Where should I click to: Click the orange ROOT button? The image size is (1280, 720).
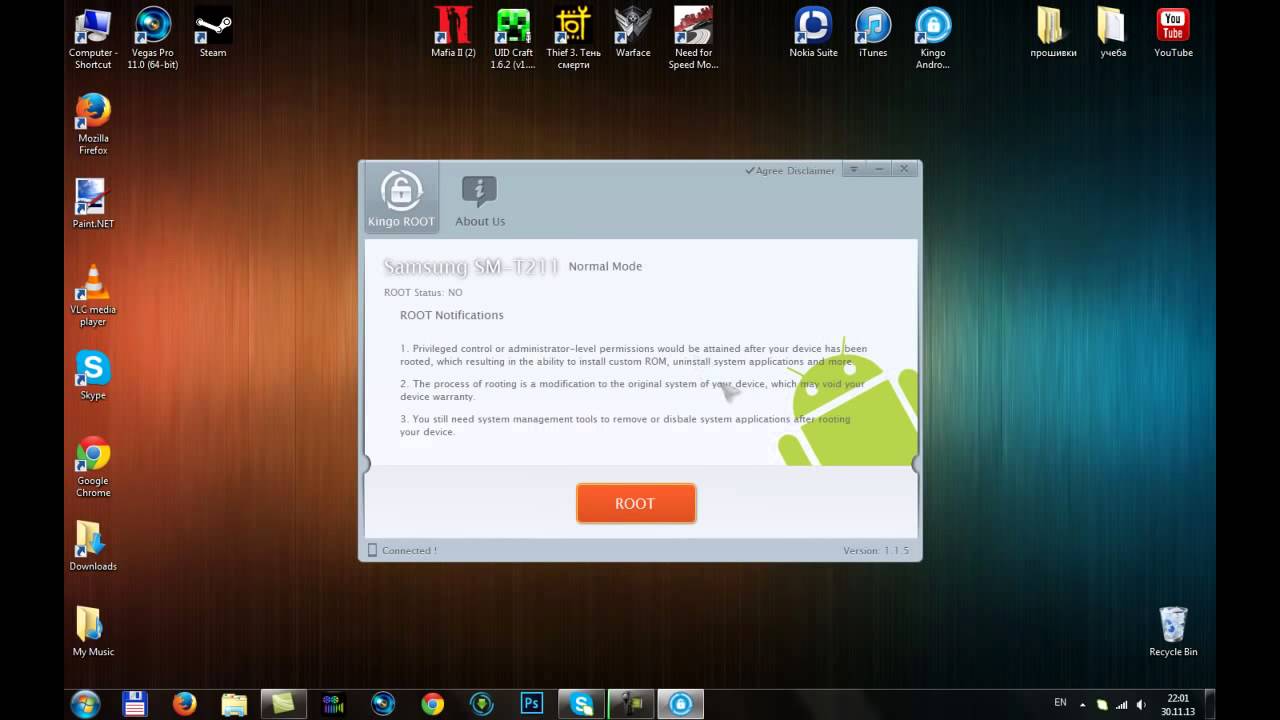636,504
